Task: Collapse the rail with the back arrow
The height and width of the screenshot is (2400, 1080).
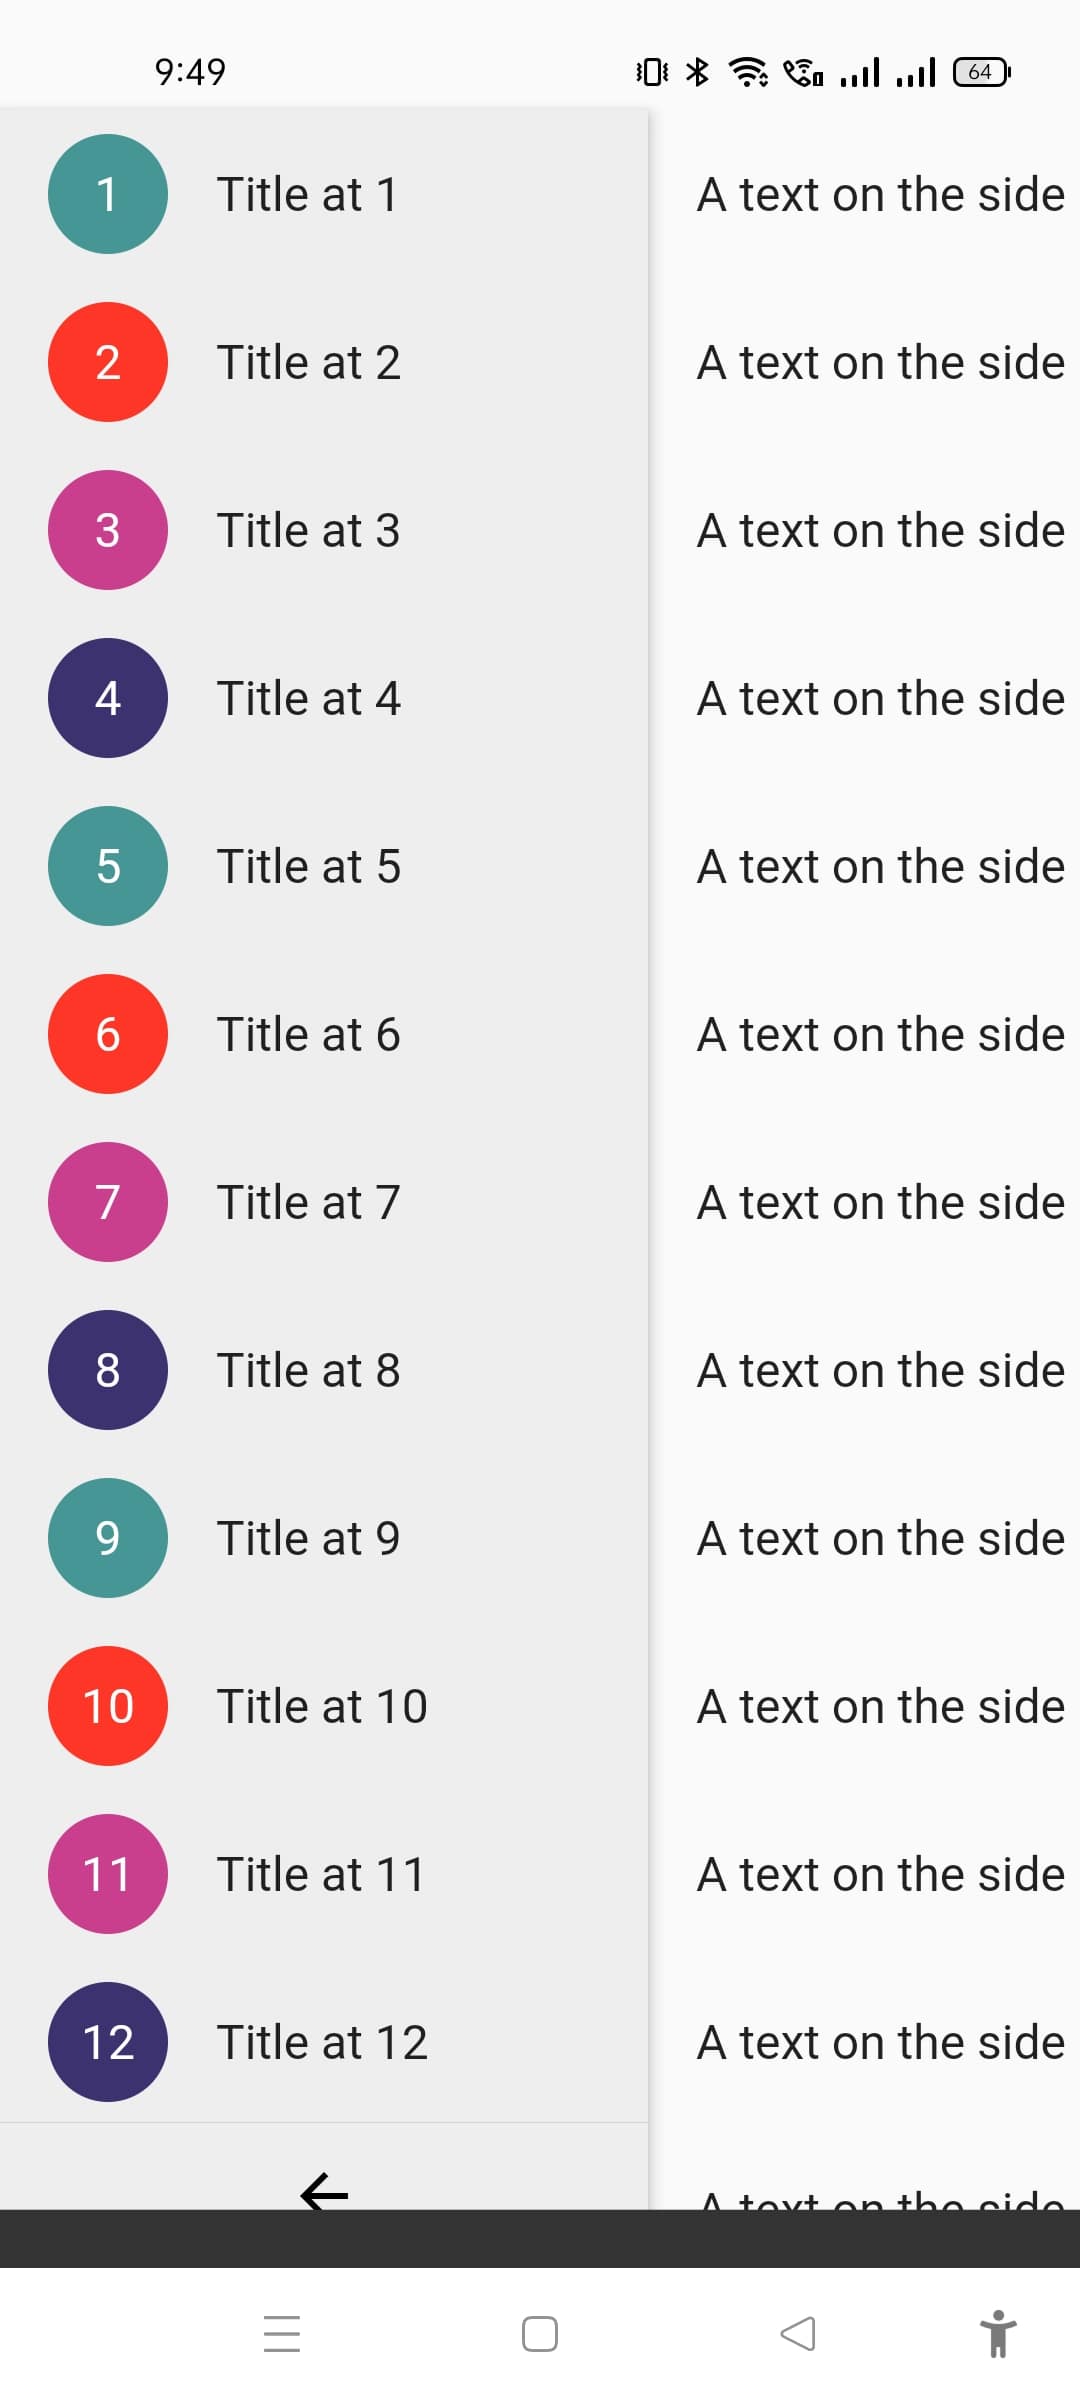Action: click(324, 2192)
